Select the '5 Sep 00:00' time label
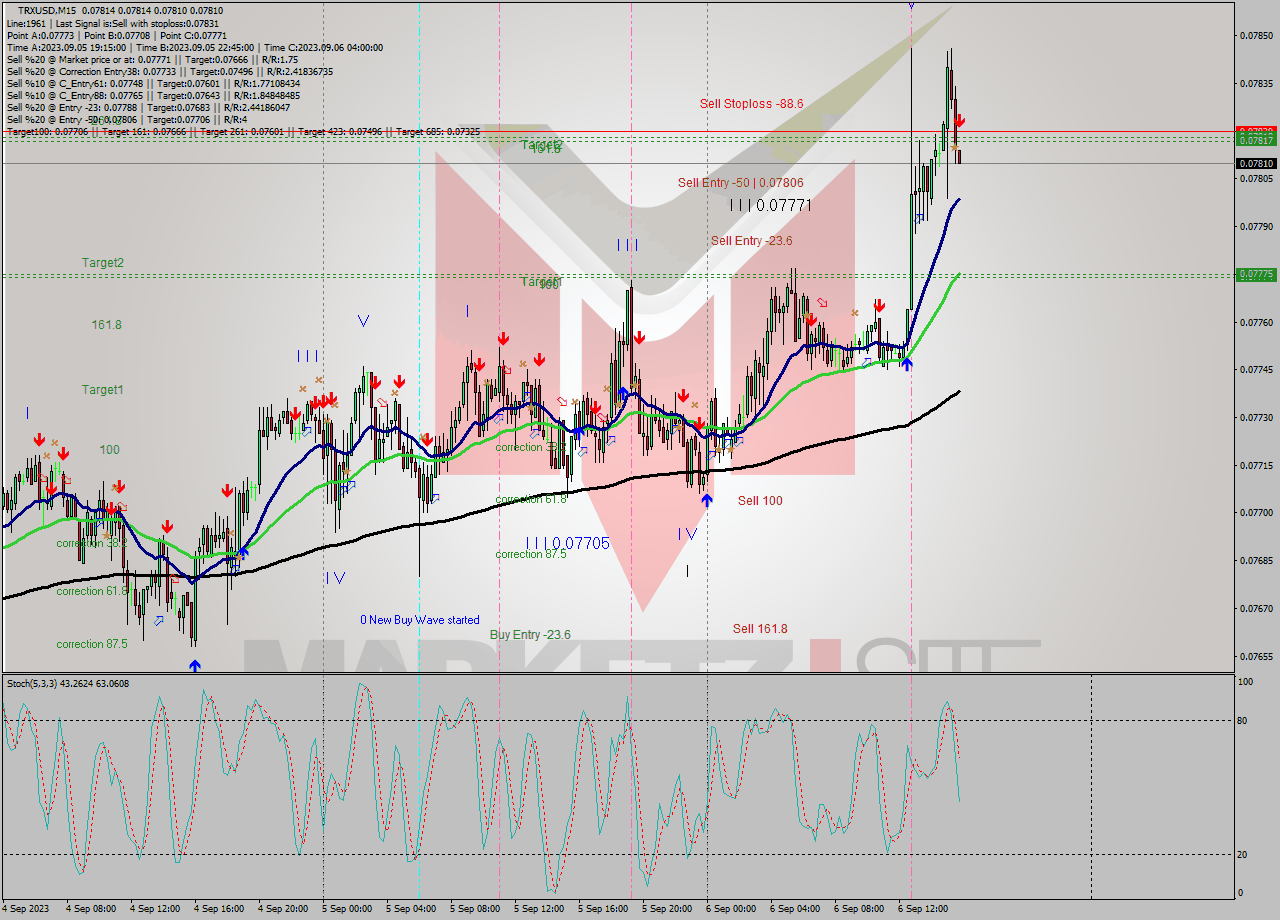This screenshot has height=920, width=1280. (x=347, y=909)
